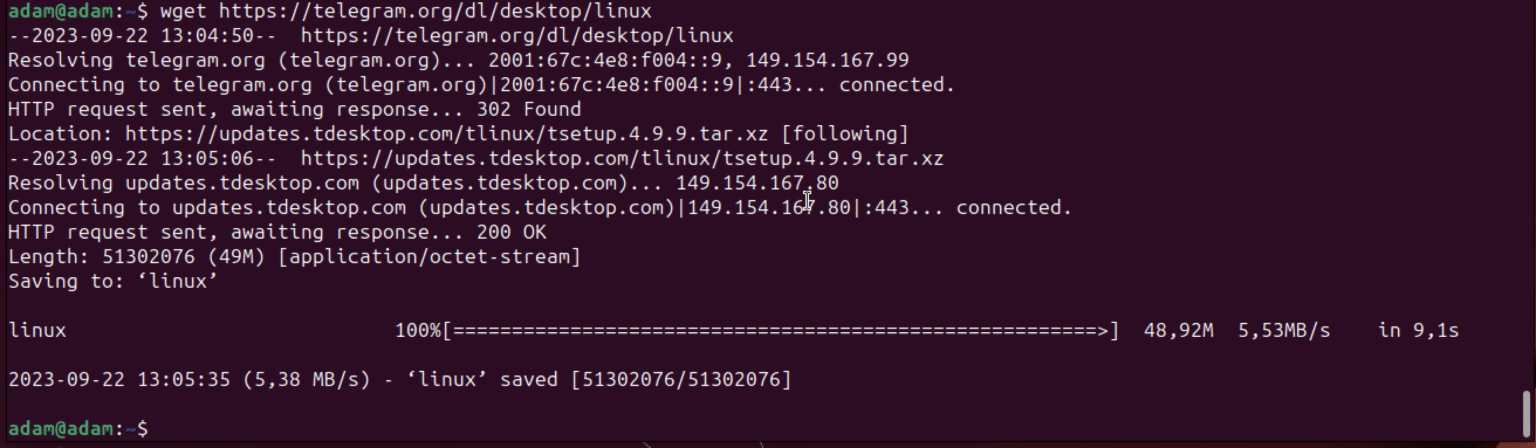Click the "in 9,1s" elapsed time
The image size is (1536, 448).
(x=1418, y=330)
